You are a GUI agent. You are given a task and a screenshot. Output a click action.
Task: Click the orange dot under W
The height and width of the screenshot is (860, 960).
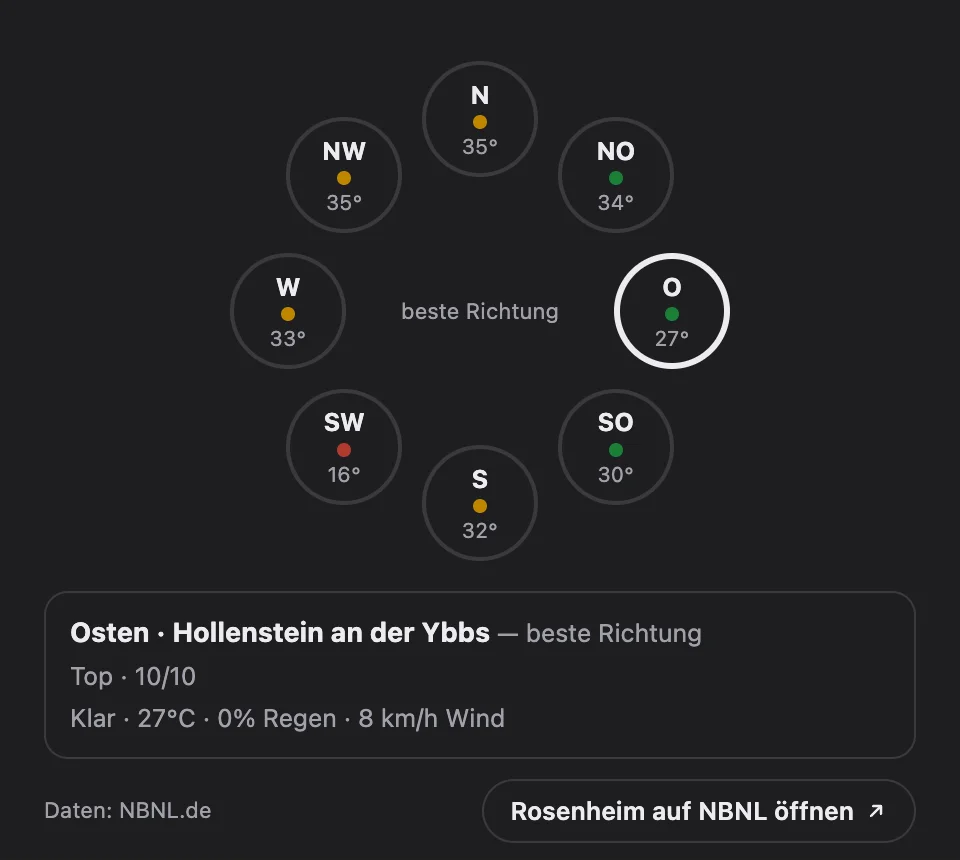(288, 314)
